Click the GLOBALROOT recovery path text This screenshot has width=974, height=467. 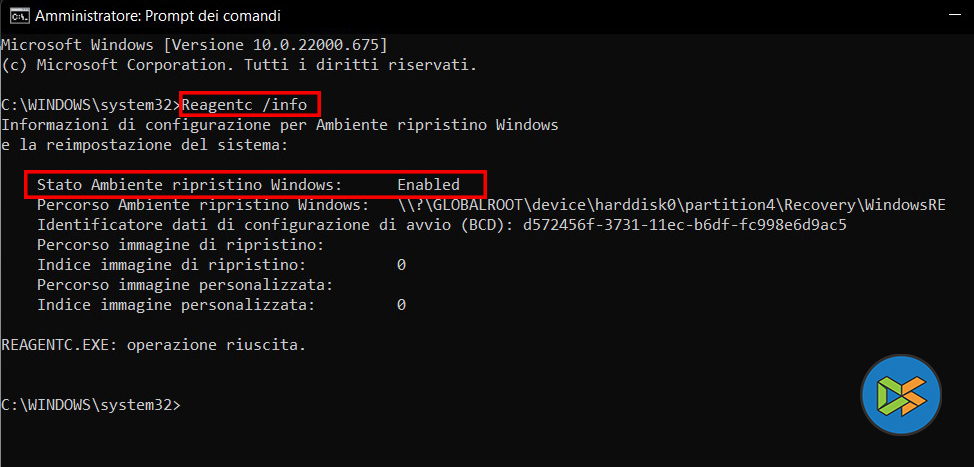coord(671,205)
